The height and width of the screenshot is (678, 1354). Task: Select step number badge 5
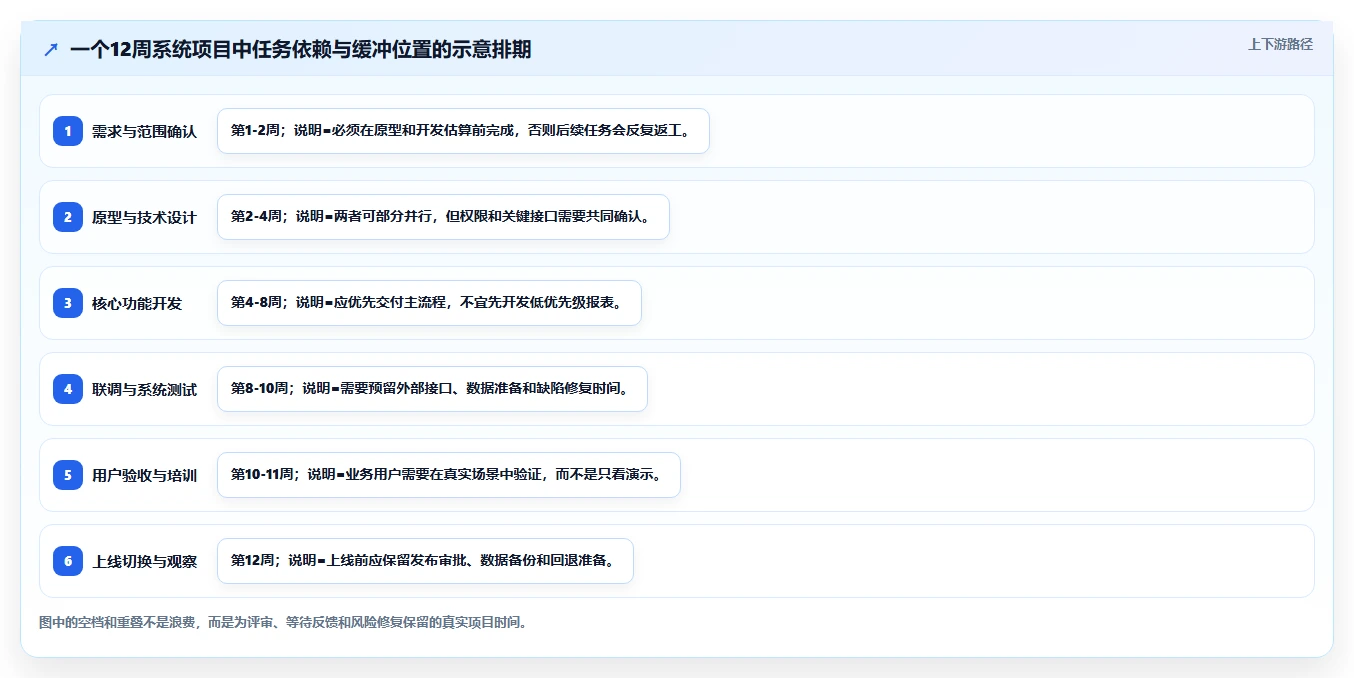point(68,475)
